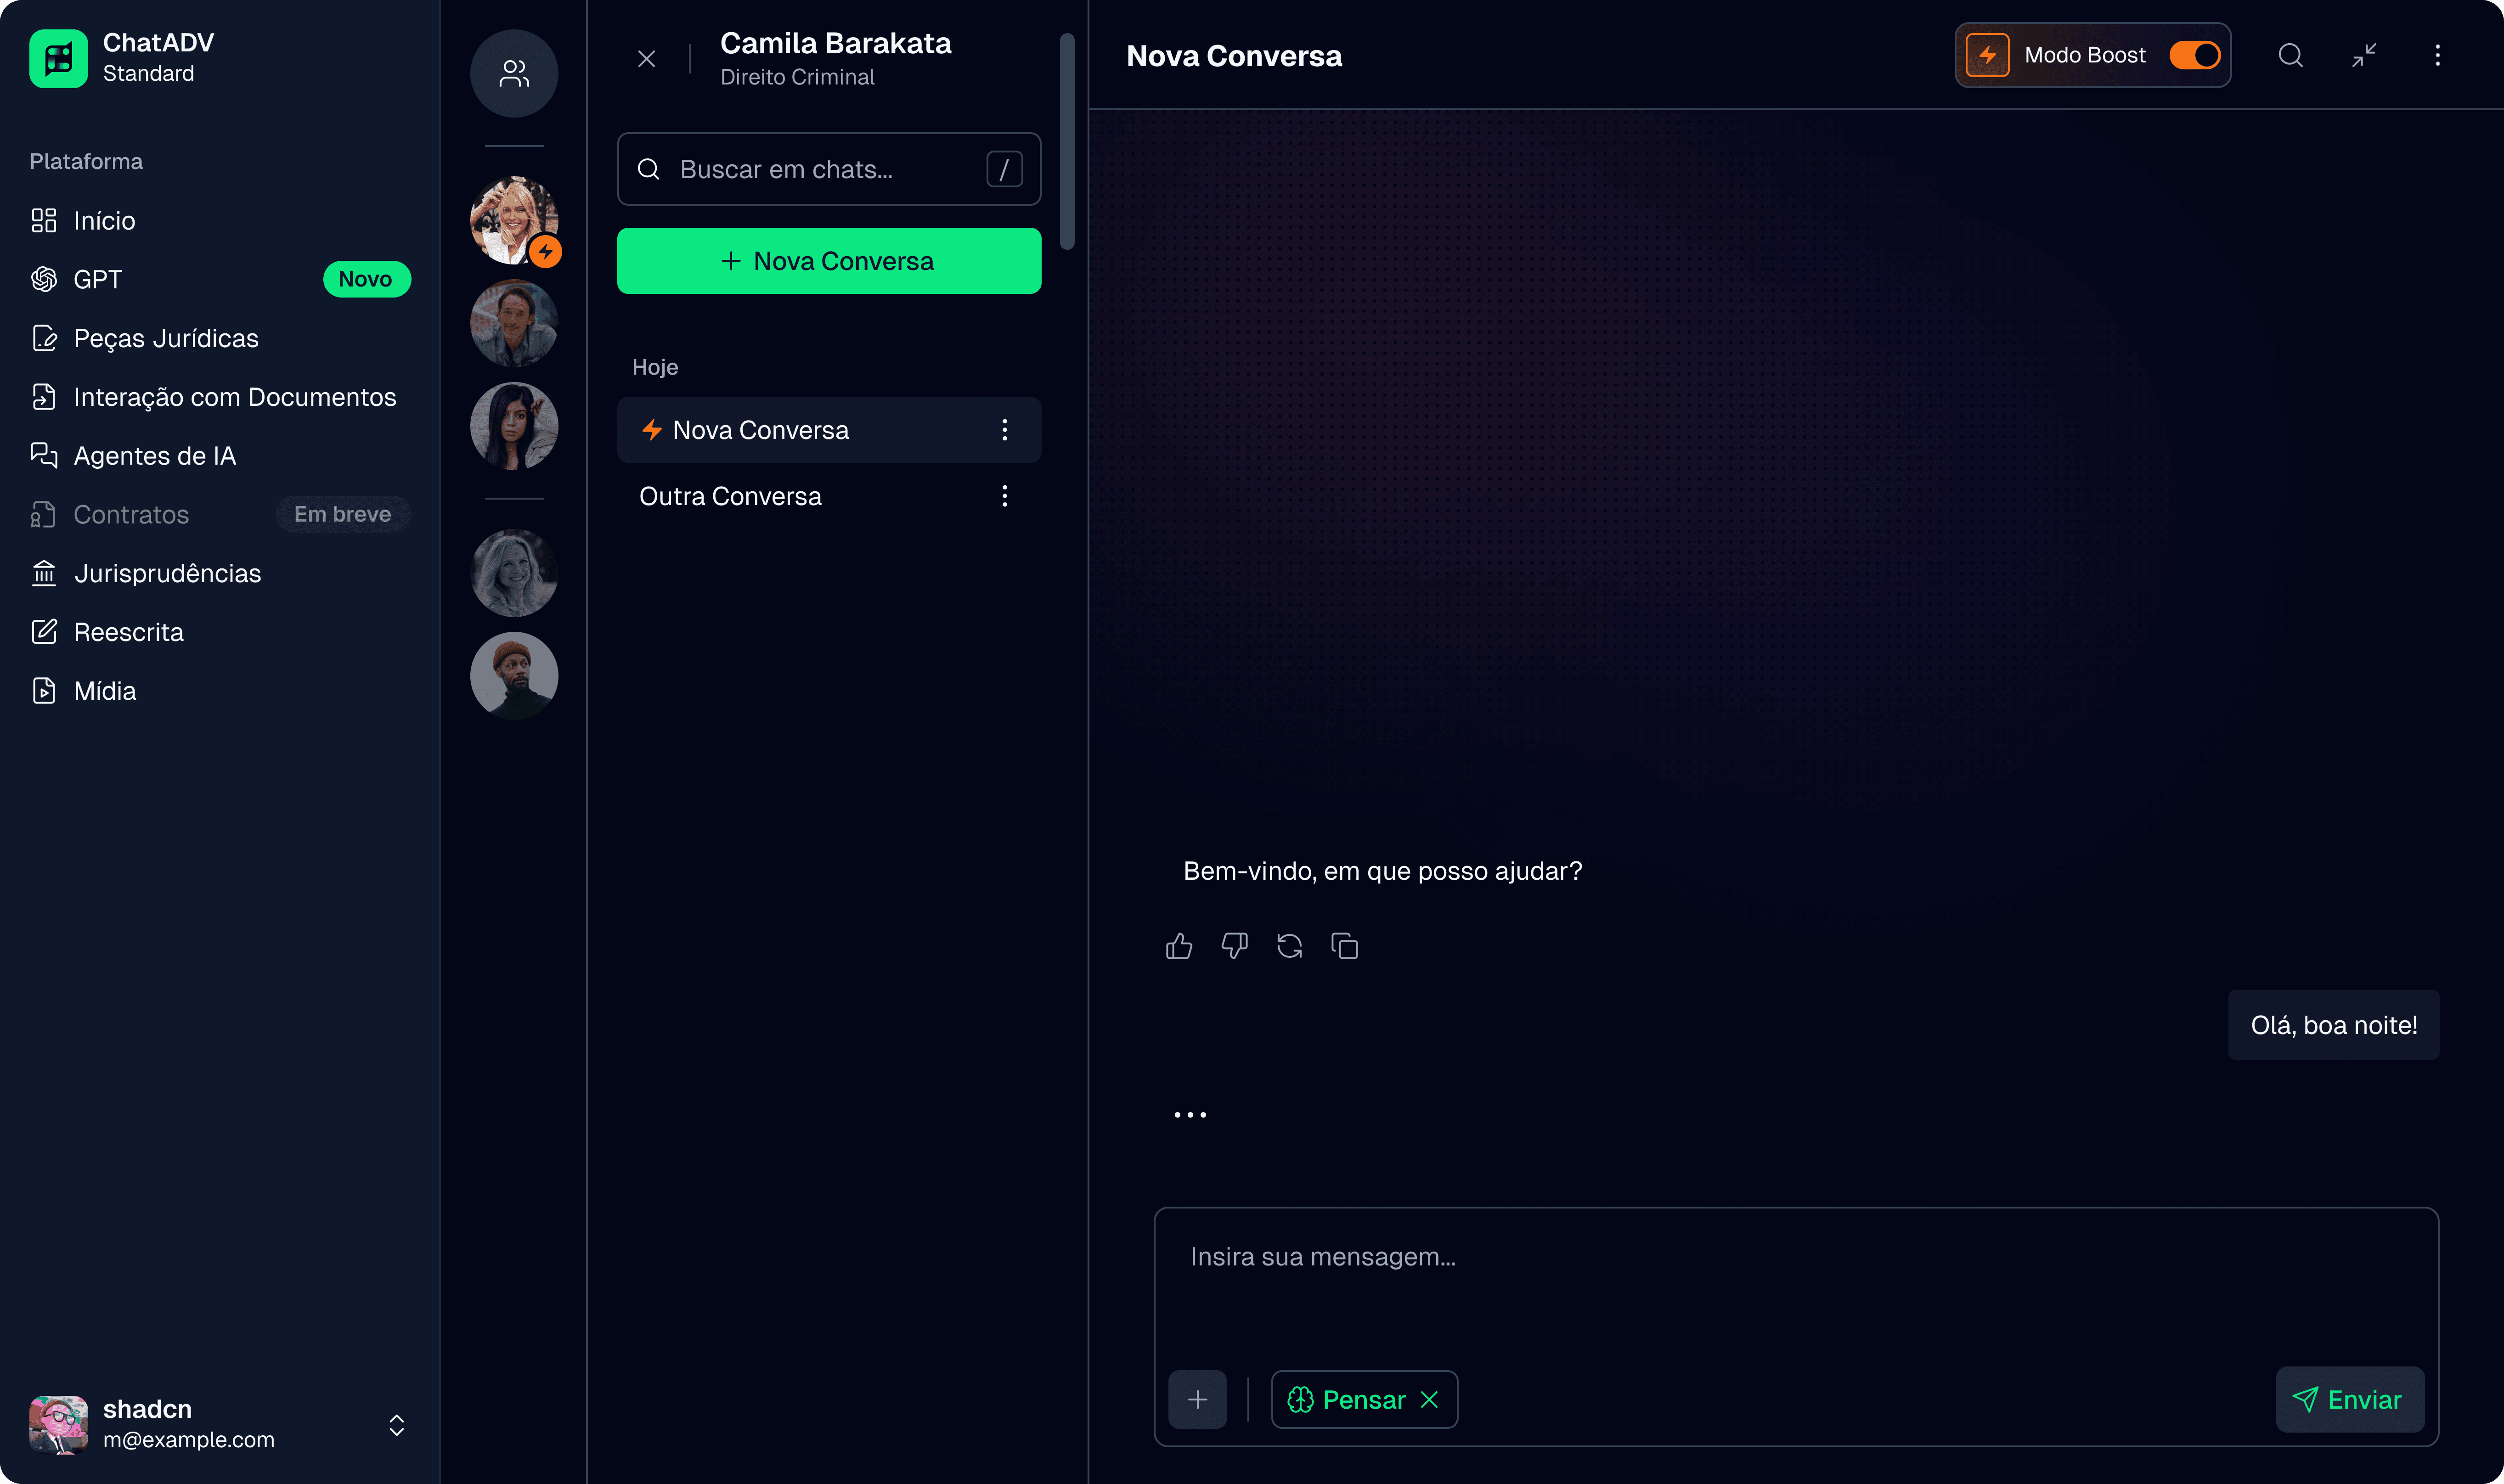Go to Peças Jurídicas section

[166, 339]
